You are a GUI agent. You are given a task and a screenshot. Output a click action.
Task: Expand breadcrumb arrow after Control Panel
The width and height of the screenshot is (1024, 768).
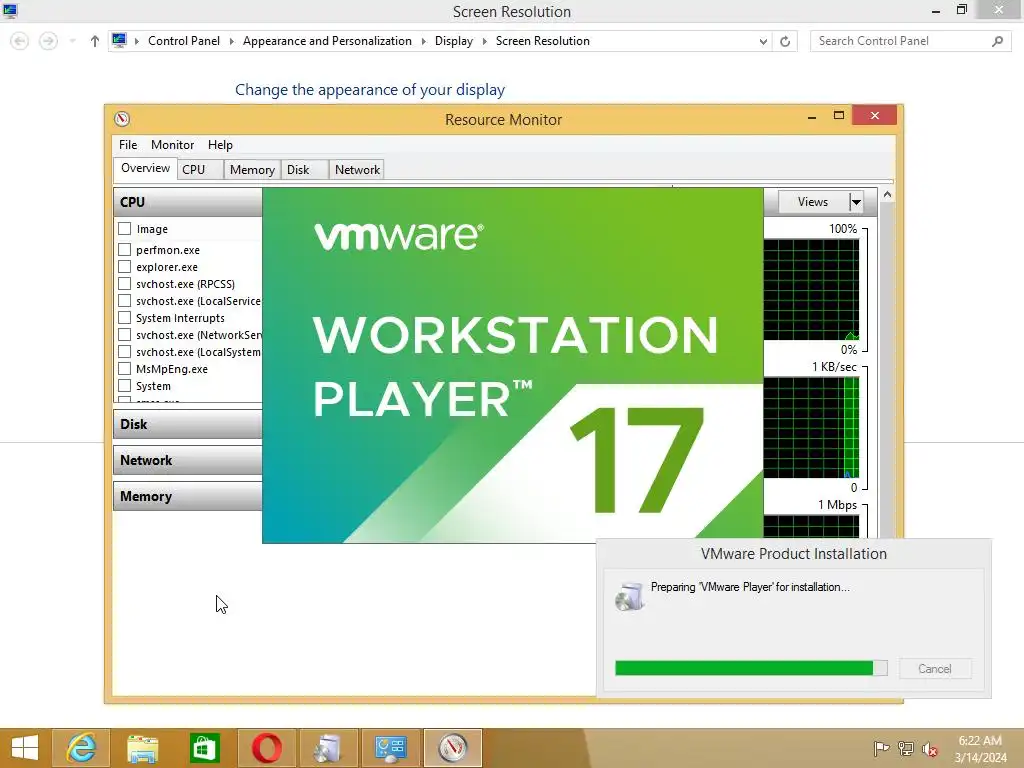pyautogui.click(x=231, y=41)
